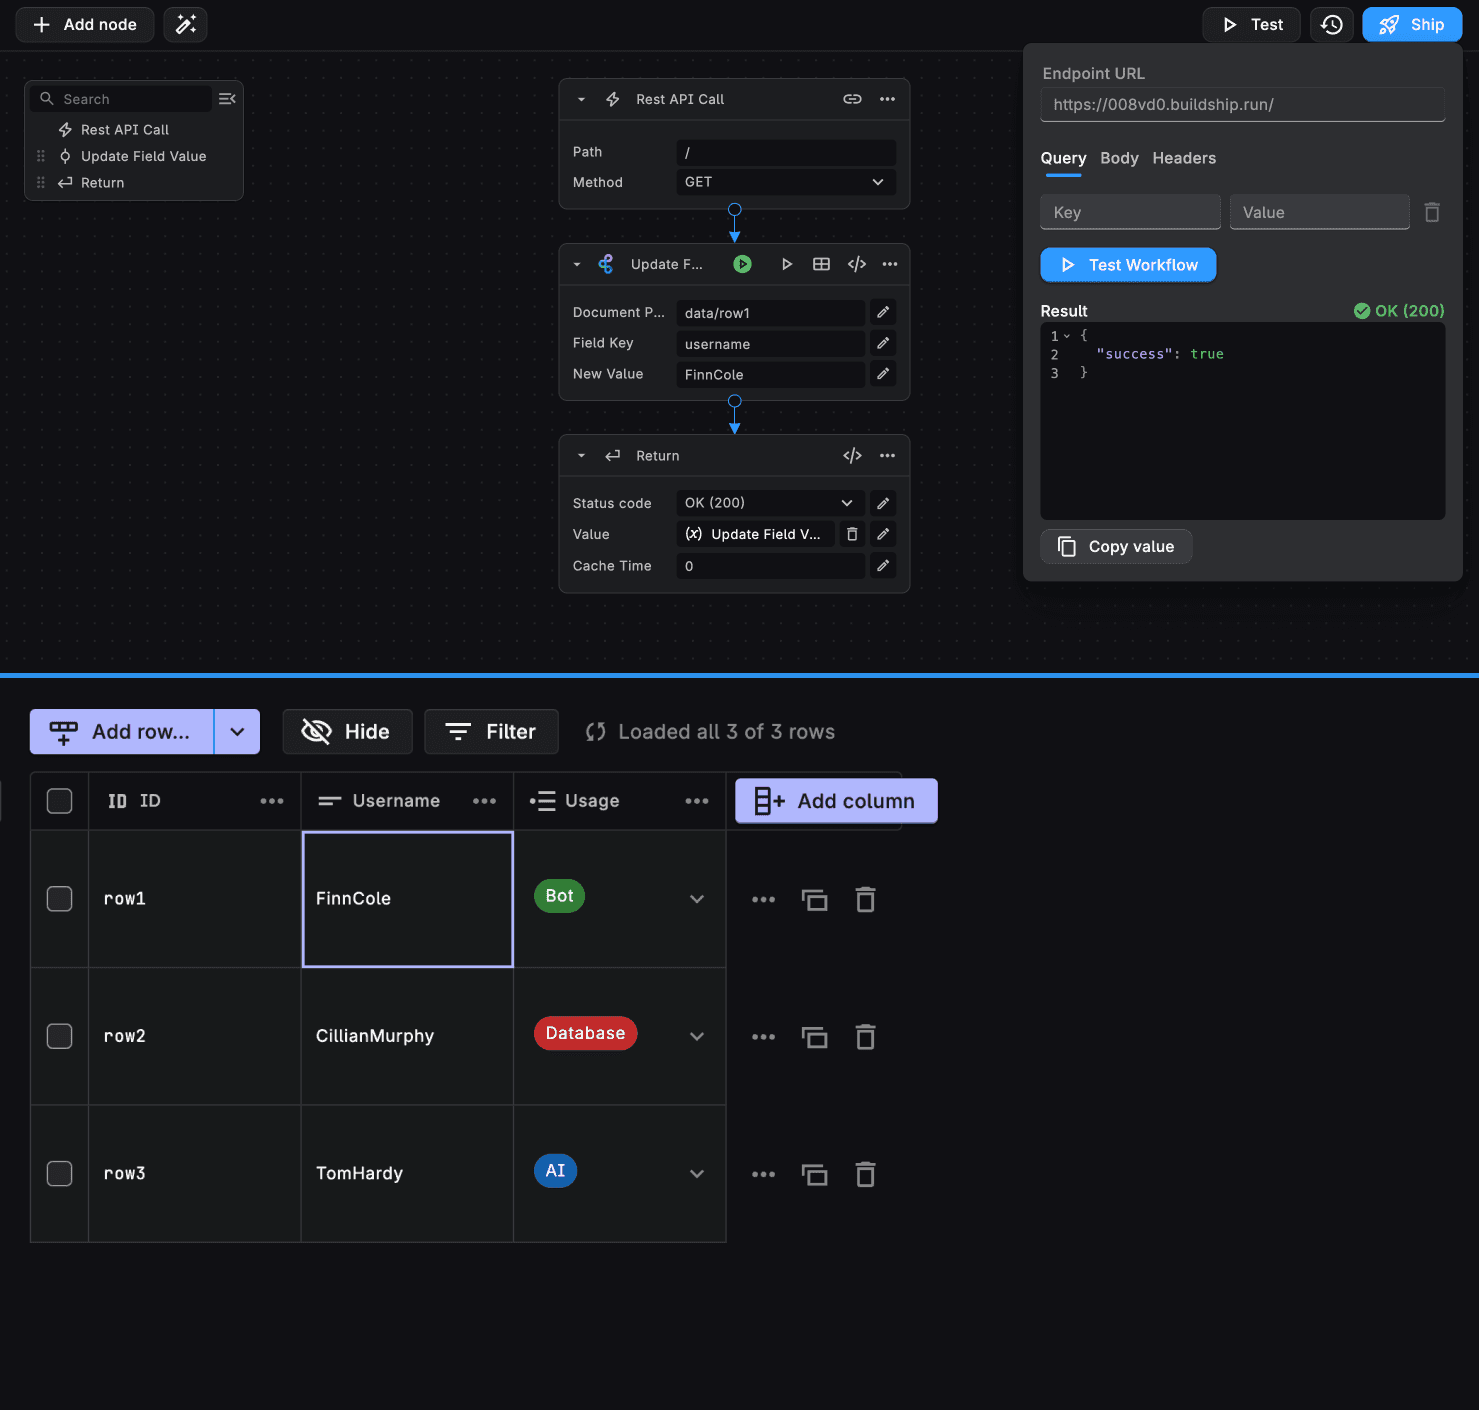
Task: Click the AI magic wand icon
Action: [x=185, y=25]
